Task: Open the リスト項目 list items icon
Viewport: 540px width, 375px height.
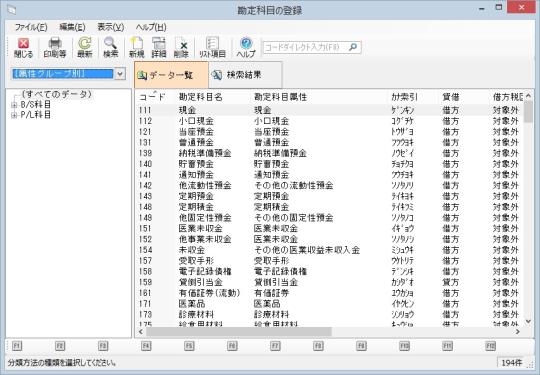Action: pyautogui.click(x=212, y=48)
